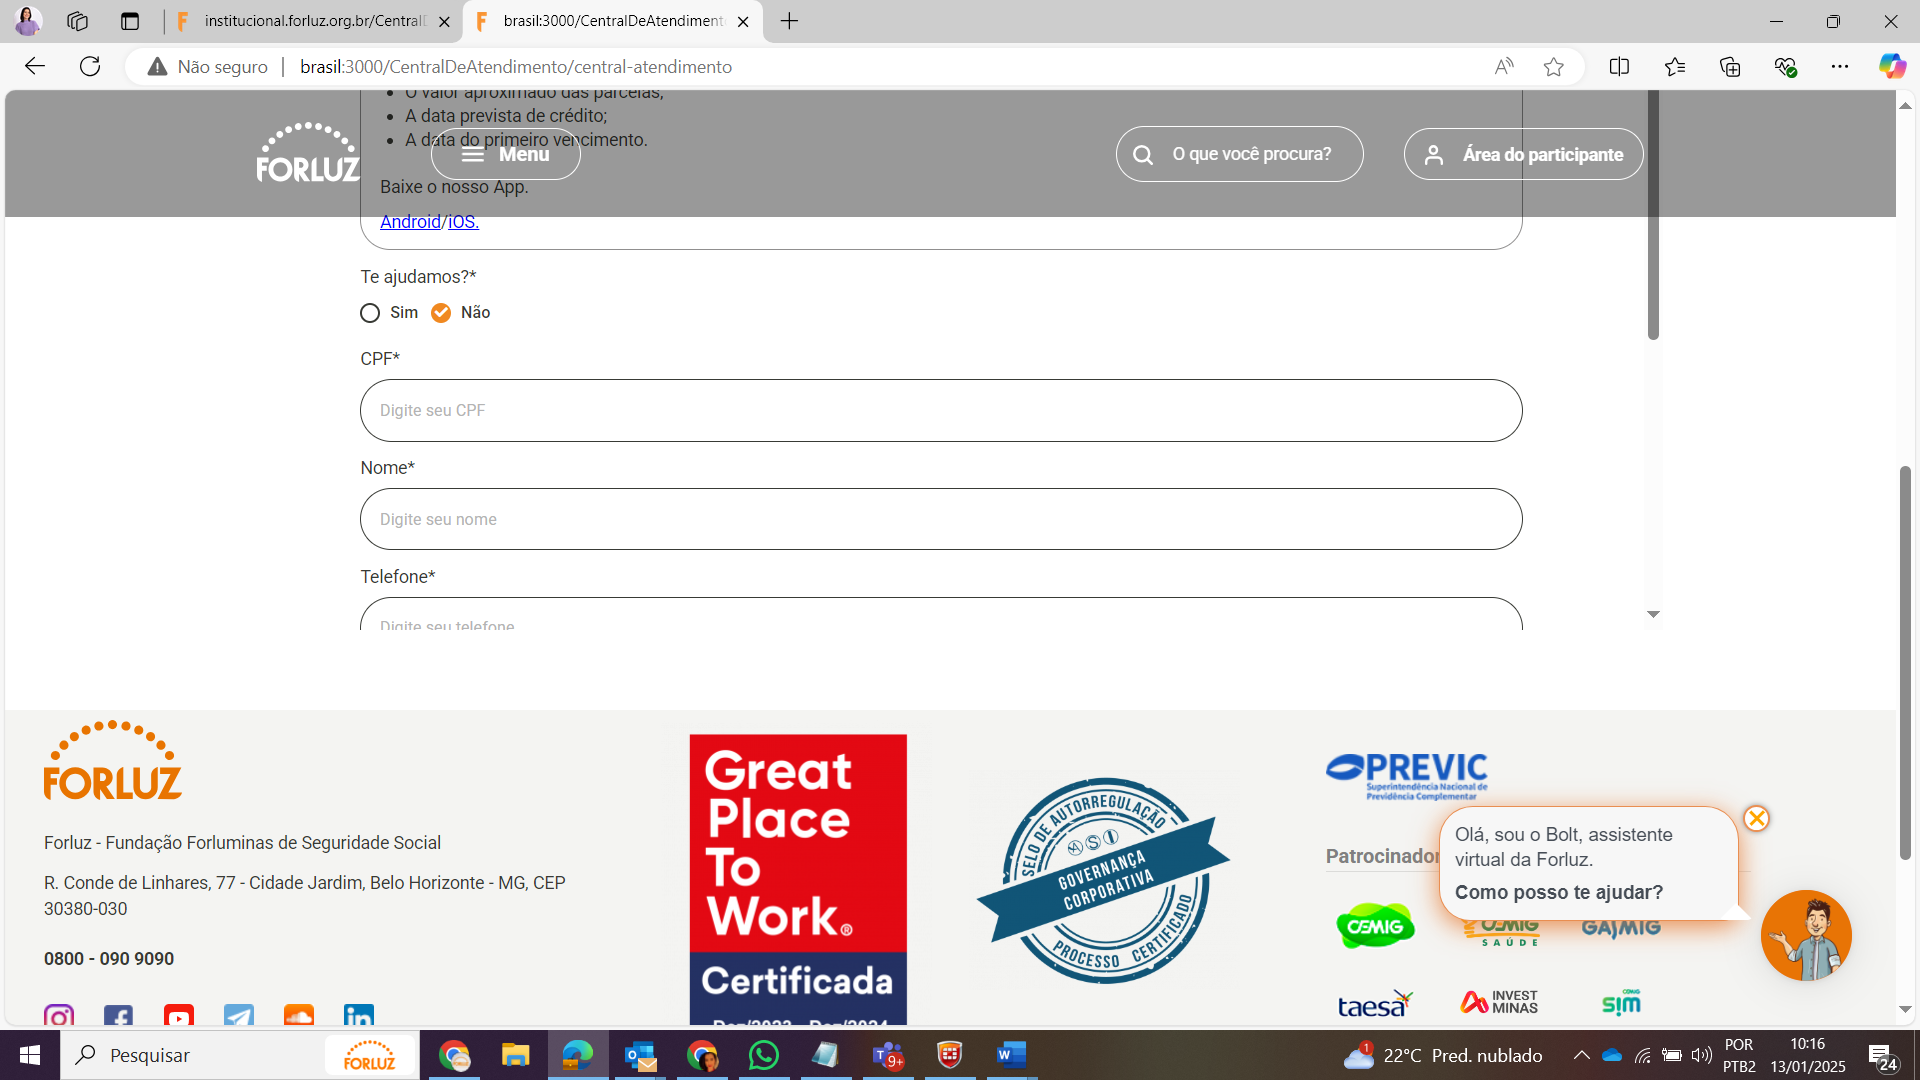Close the Bolt assistant chat bubble

coord(1756,819)
